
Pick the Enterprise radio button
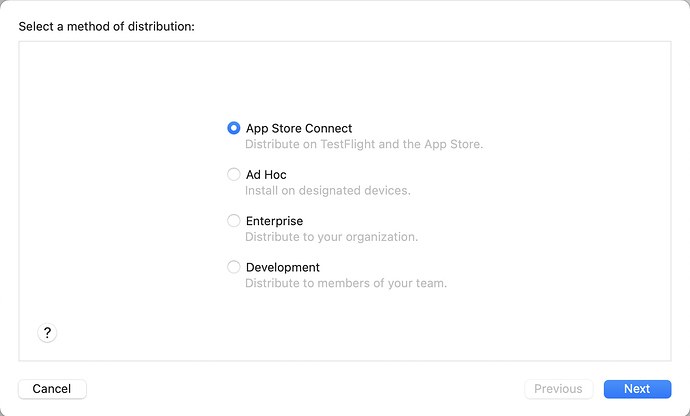point(234,221)
